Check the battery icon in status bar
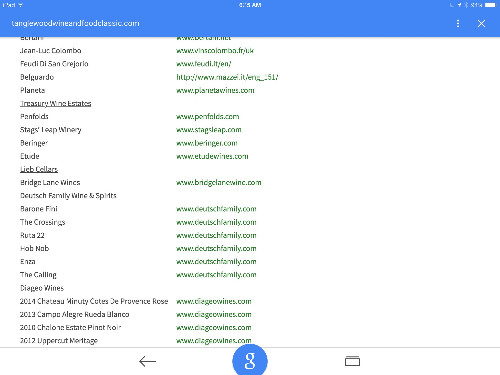 [x=490, y=5]
